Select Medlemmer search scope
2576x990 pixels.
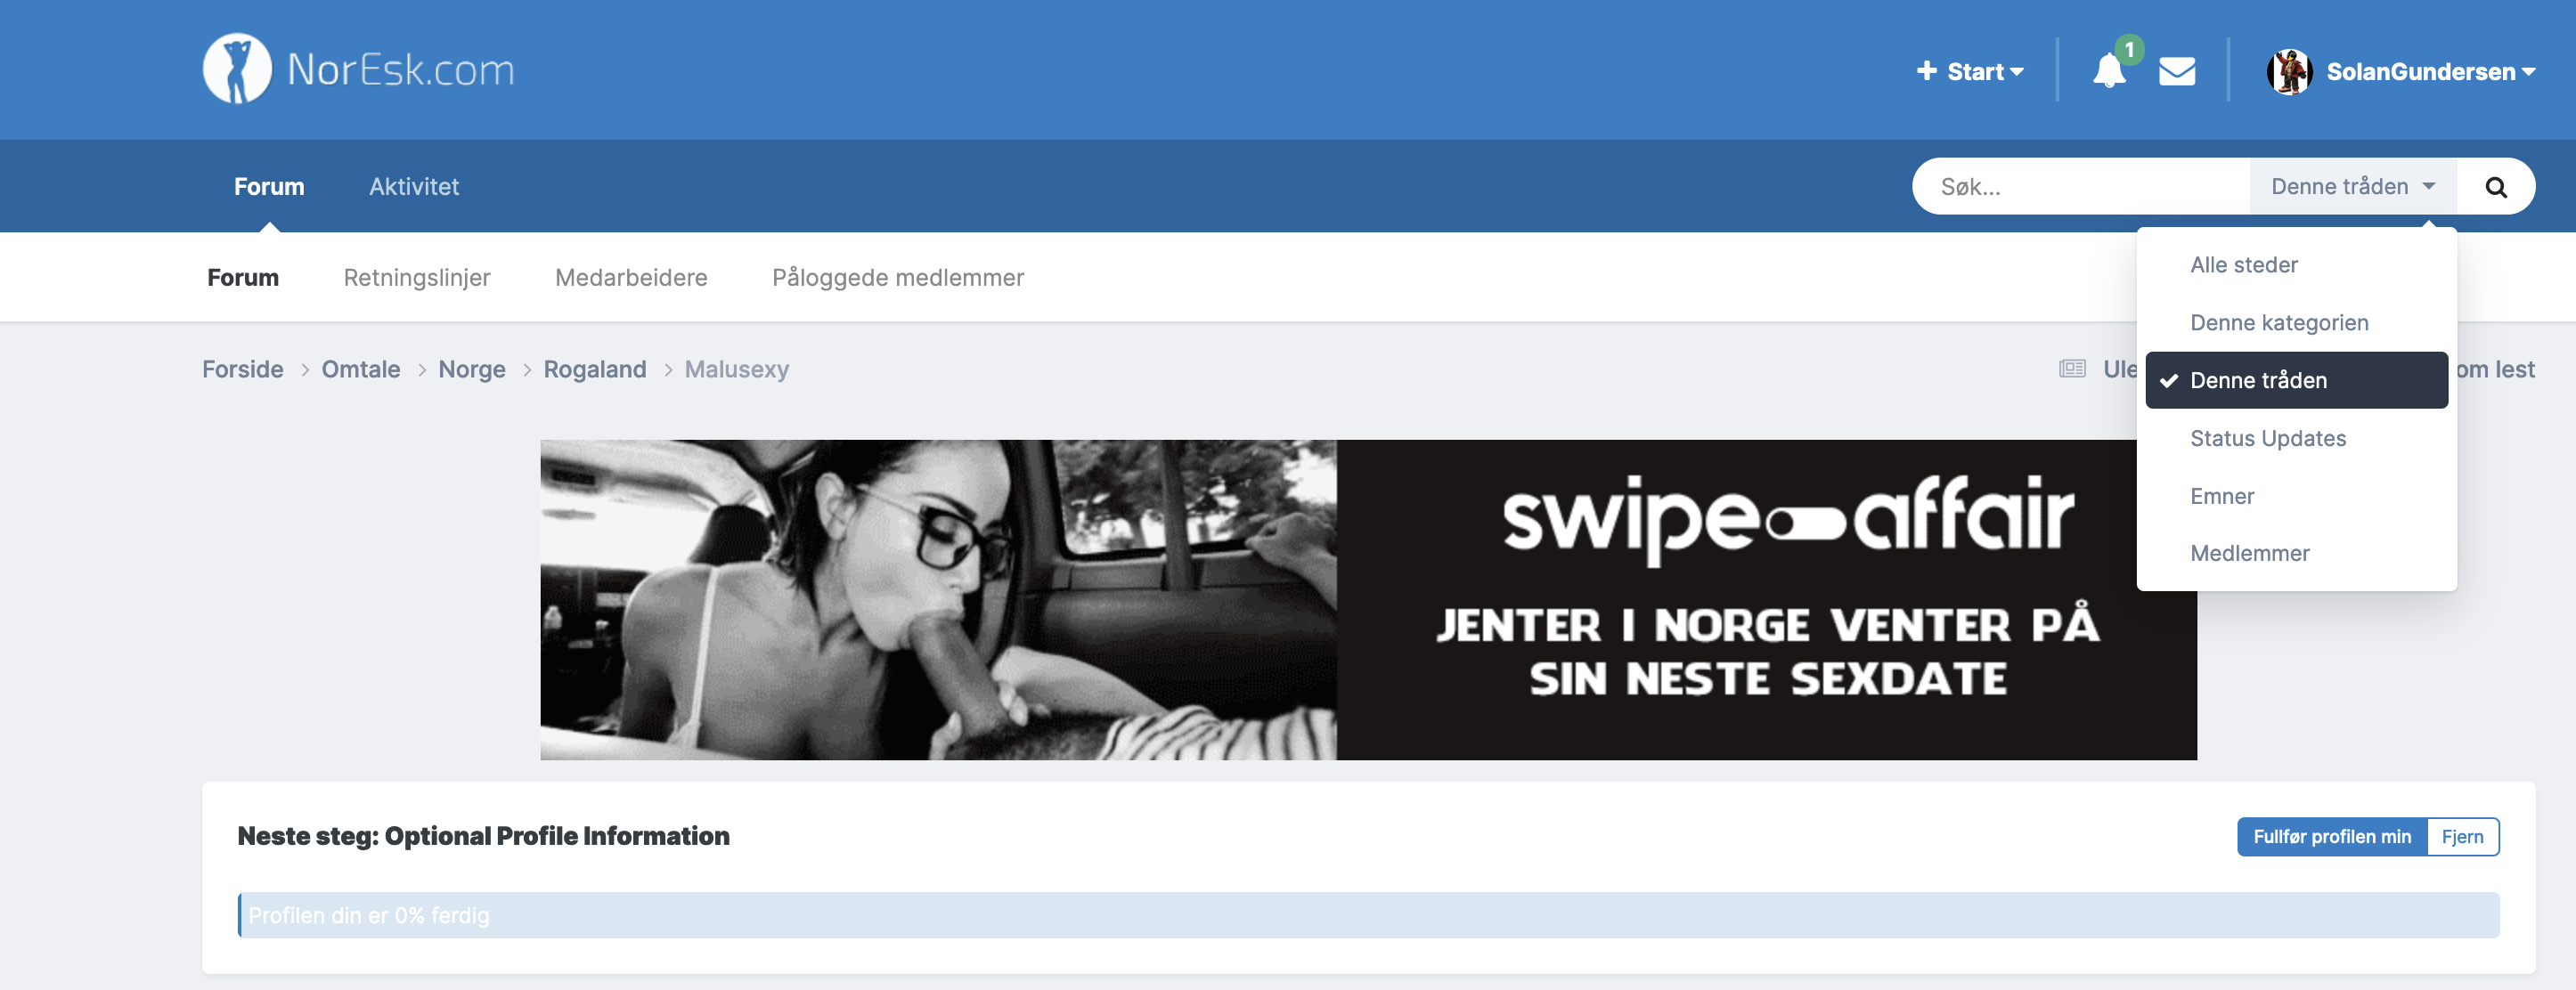pos(2296,553)
